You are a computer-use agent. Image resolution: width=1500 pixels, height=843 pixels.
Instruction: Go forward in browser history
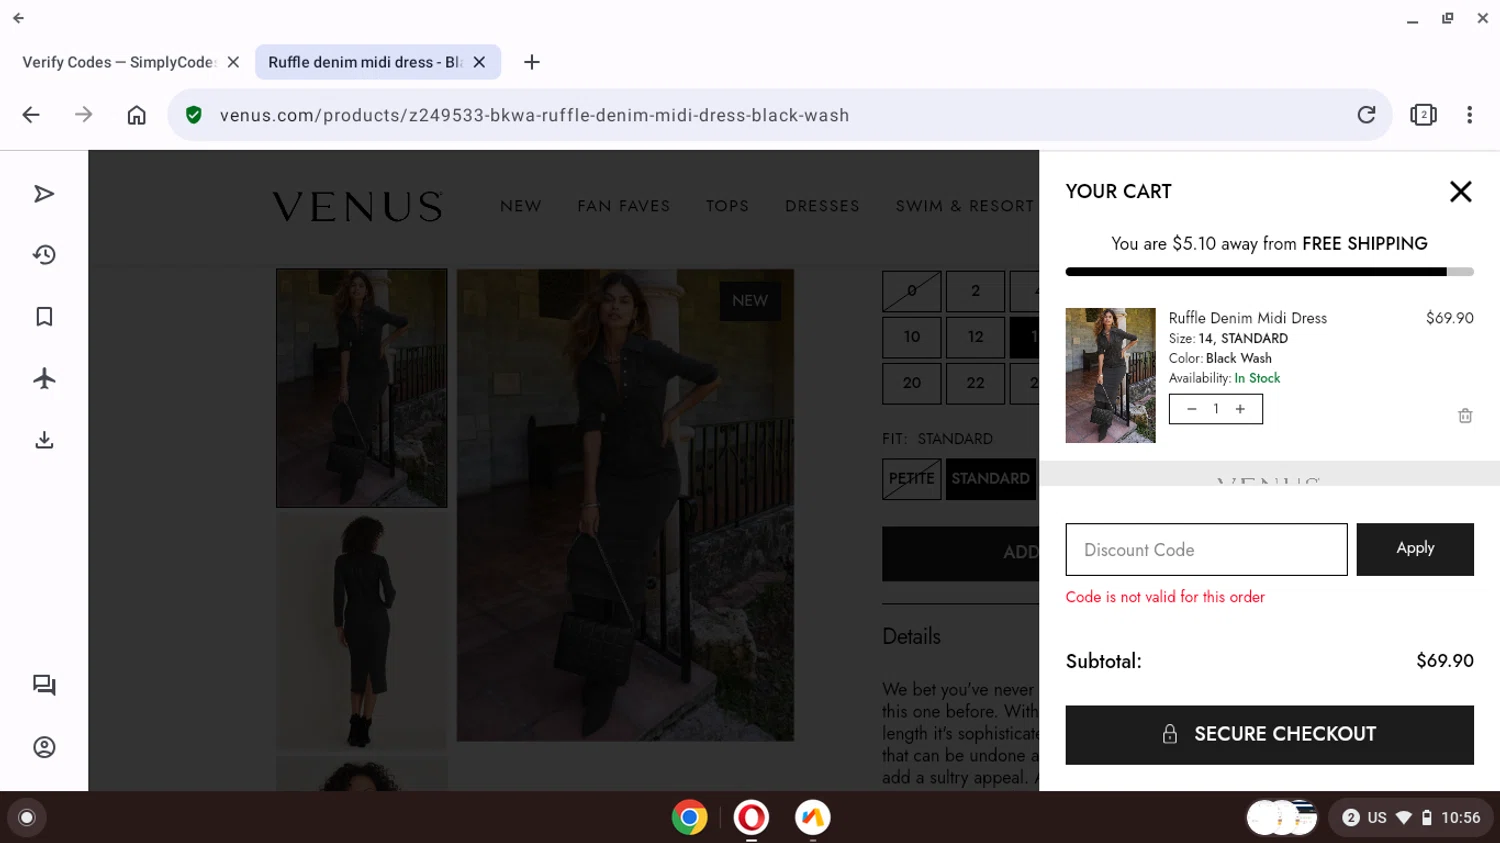click(84, 115)
